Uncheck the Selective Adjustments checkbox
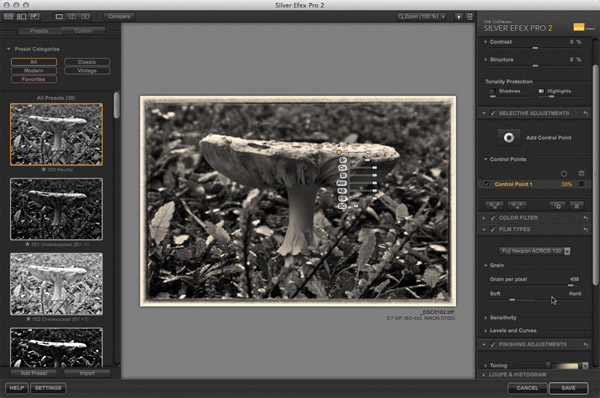The image size is (600, 398). tap(493, 113)
